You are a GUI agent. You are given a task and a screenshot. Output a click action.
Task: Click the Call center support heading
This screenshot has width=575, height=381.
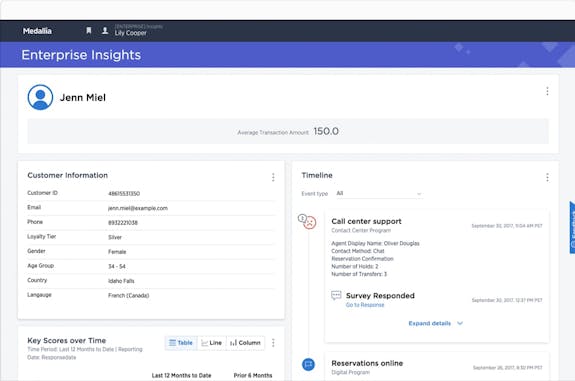point(366,221)
